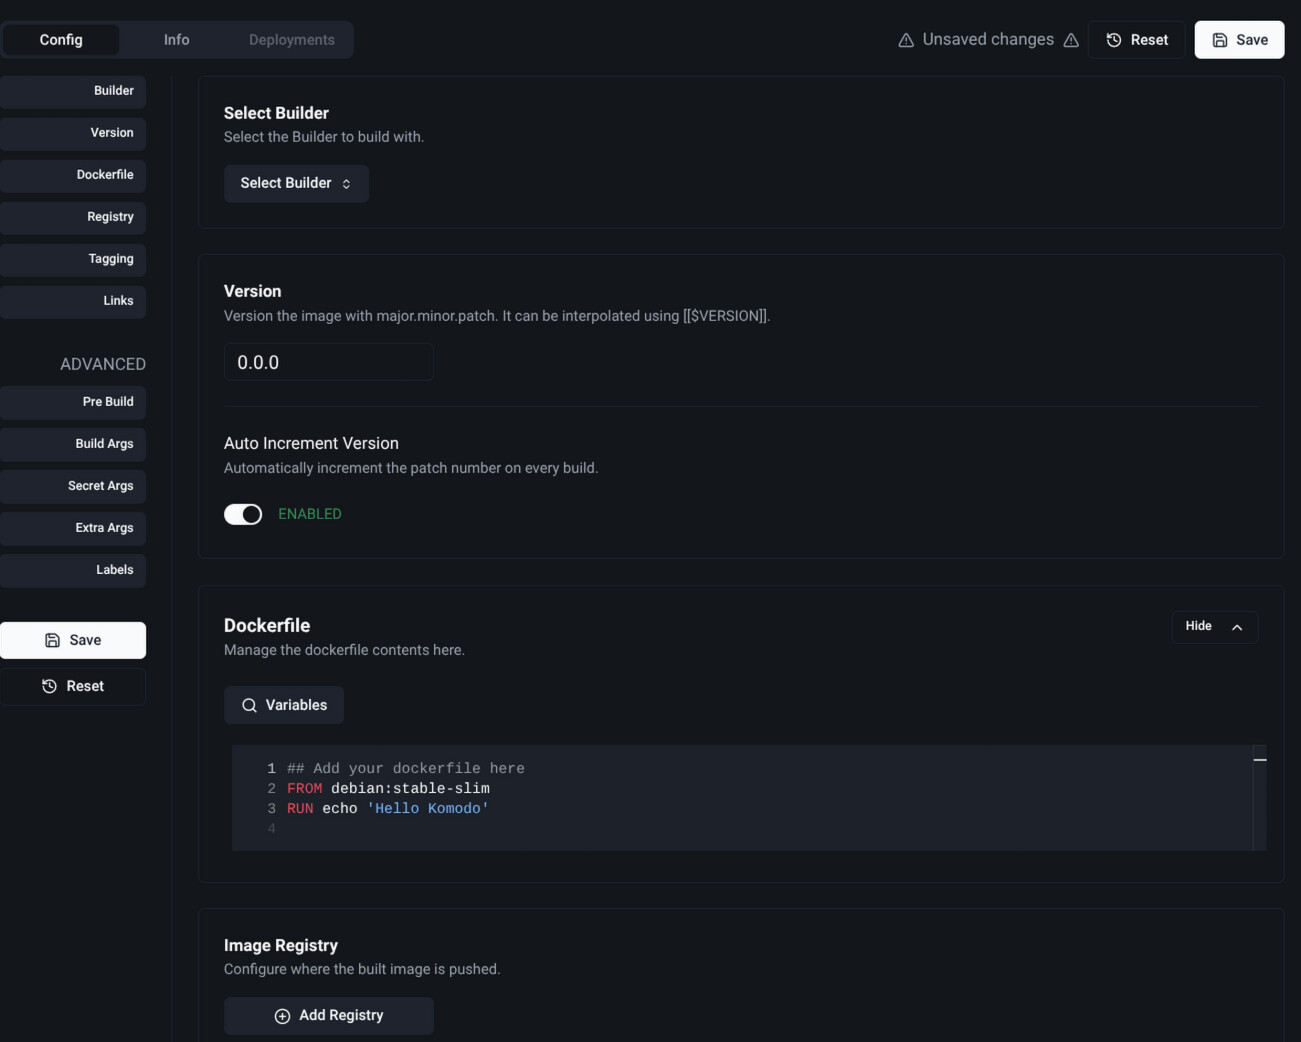
Task: Go to Secret Args in the Advanced sidebar
Action: (x=73, y=486)
